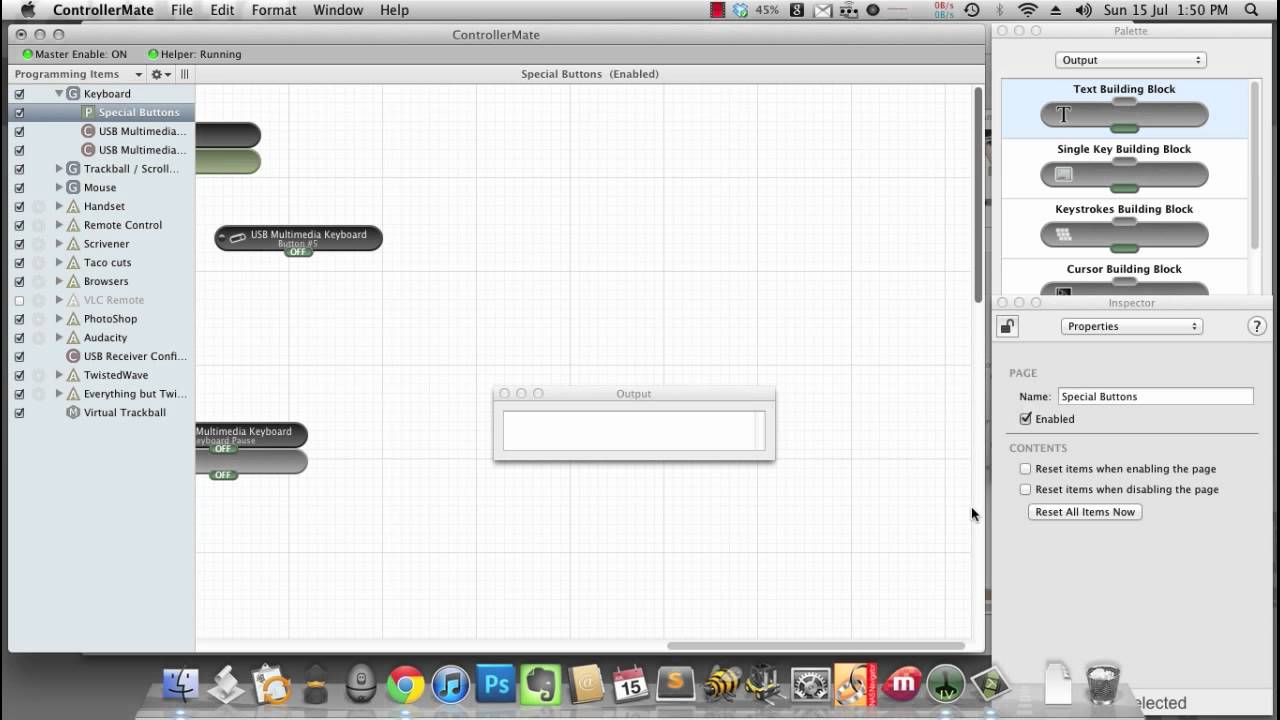Click the Audacity application icon in sidebar
The height and width of the screenshot is (720, 1280).
[73, 337]
